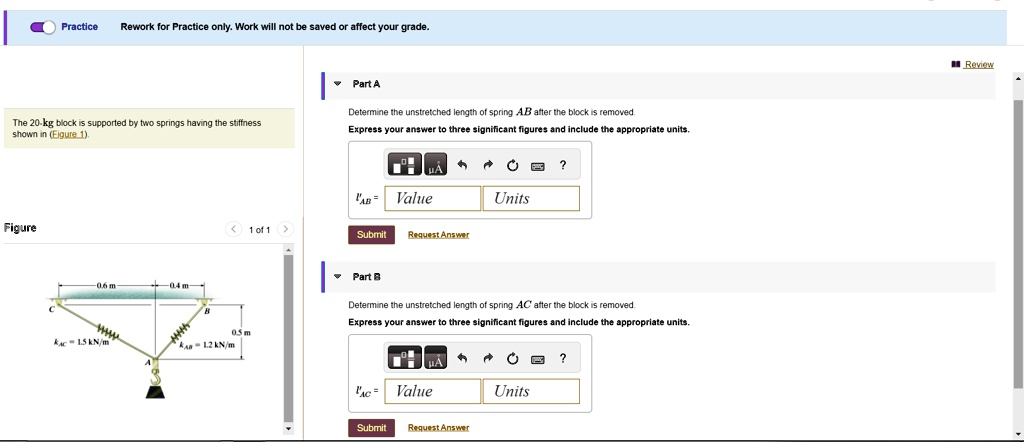The width and height of the screenshot is (1024, 442).
Task: Reset the Part A answer field
Action: click(x=513, y=166)
